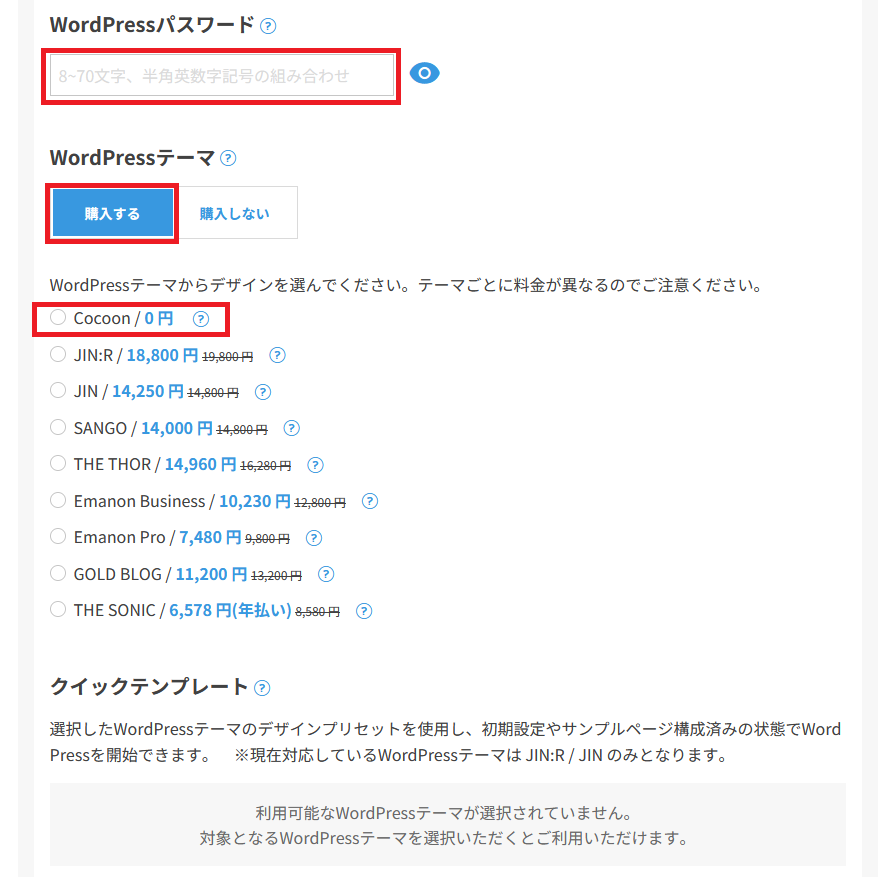Select the Emanon Business radio button
Image resolution: width=884 pixels, height=877 pixels.
pyautogui.click(x=58, y=500)
